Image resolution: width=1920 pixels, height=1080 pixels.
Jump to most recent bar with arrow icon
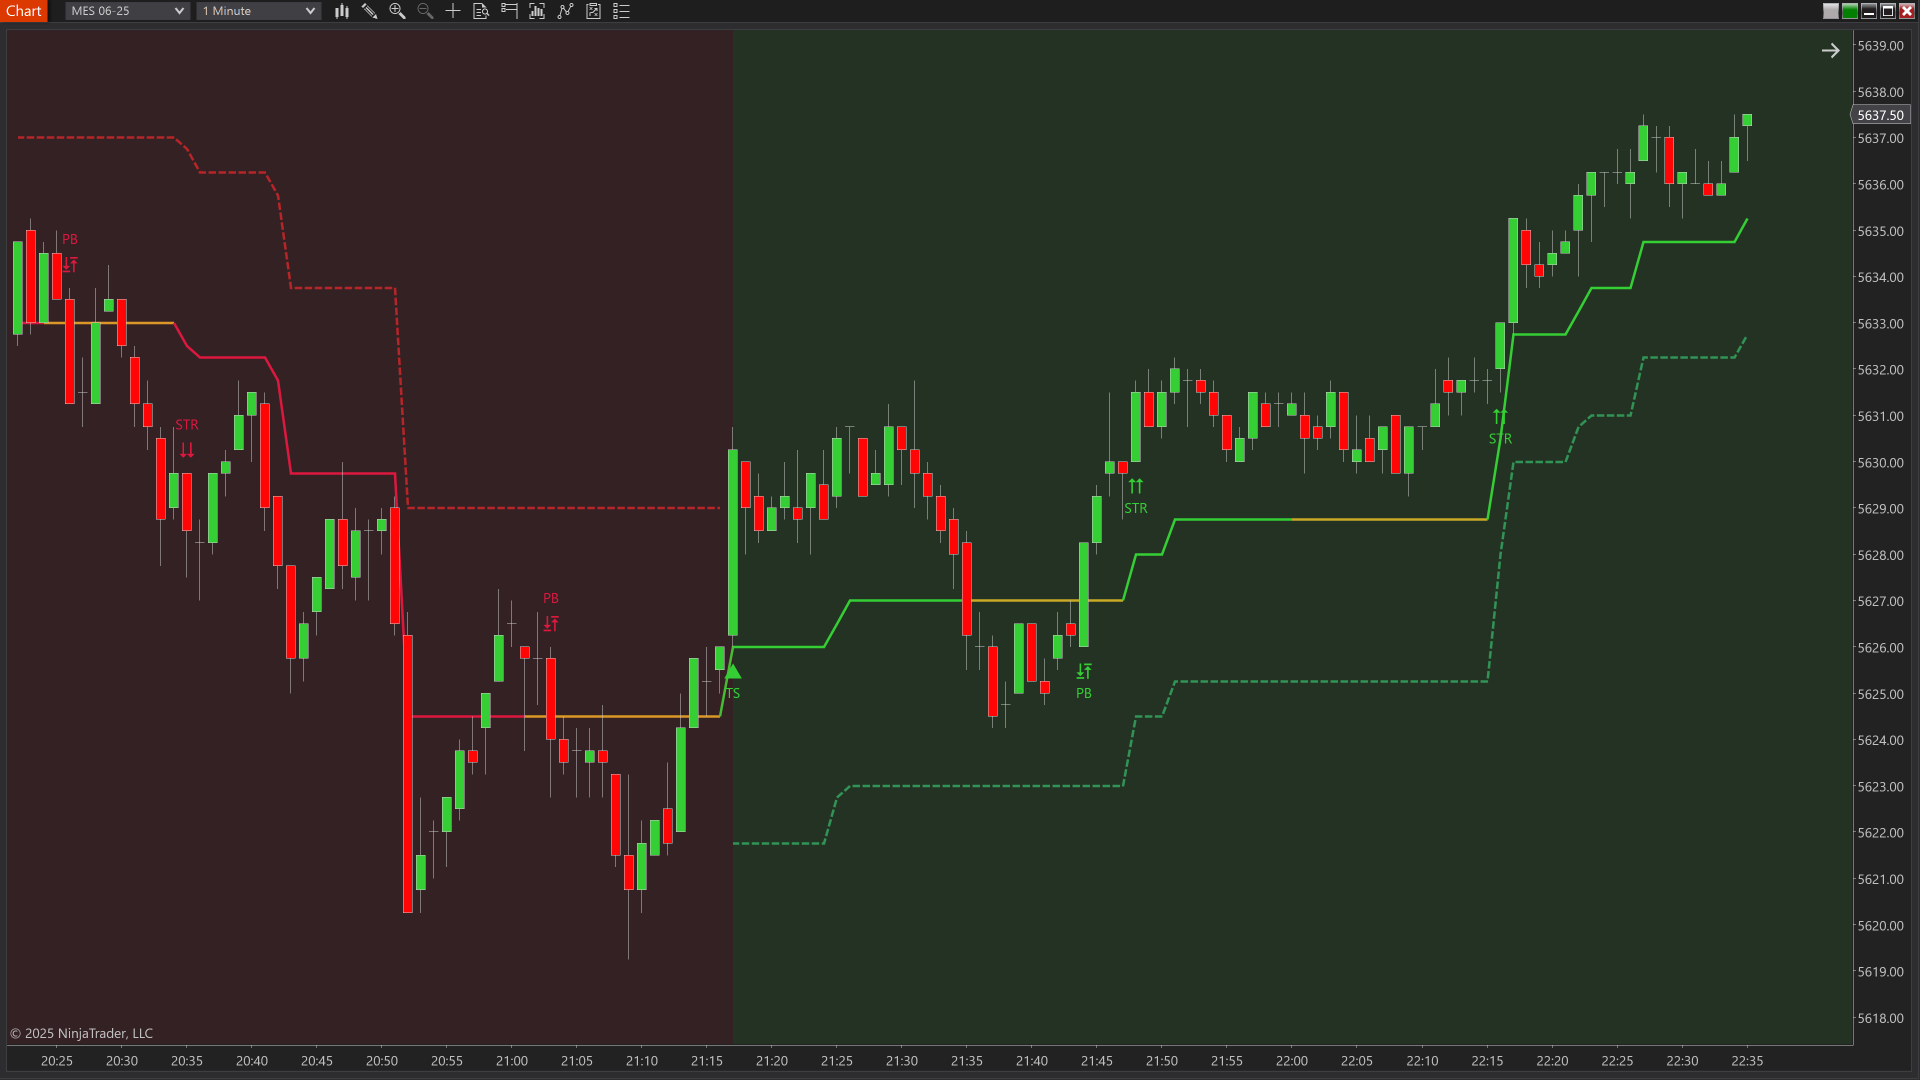[1831, 50]
